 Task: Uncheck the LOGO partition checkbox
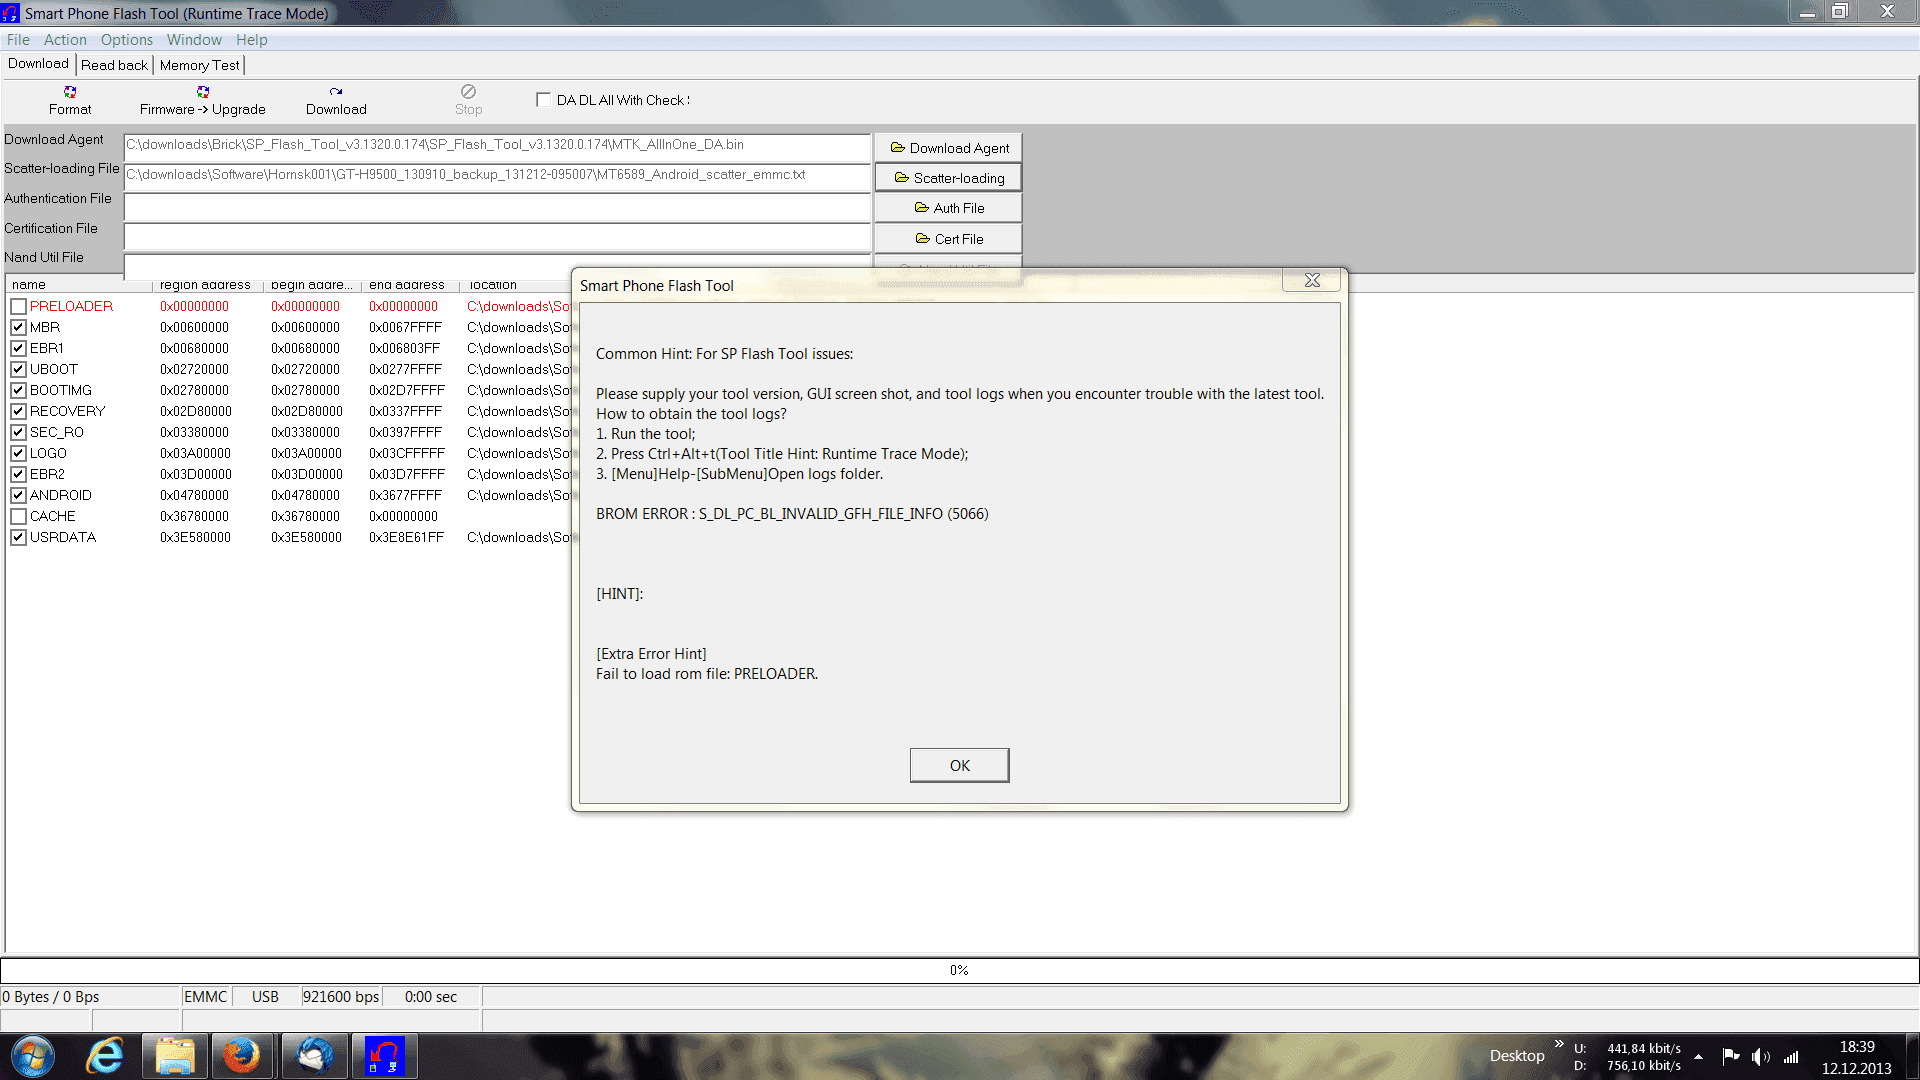tap(18, 454)
